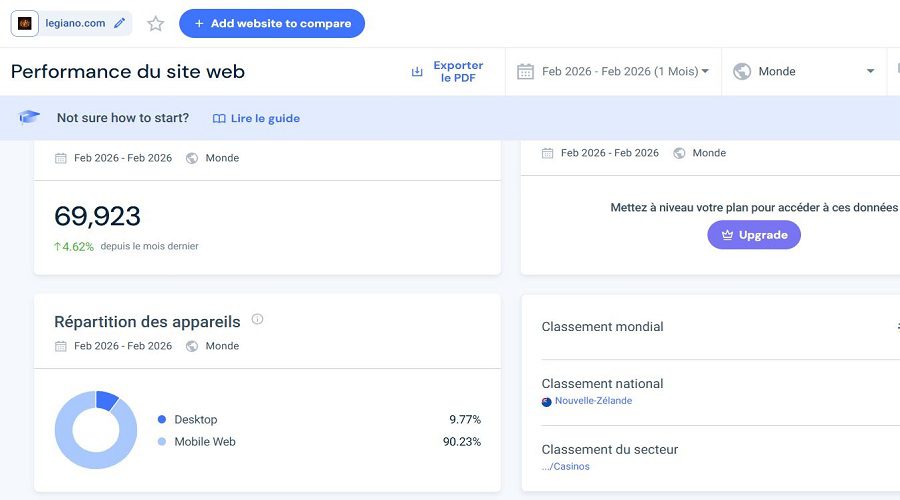Click the Mobile Web 90.23% value

click(462, 441)
